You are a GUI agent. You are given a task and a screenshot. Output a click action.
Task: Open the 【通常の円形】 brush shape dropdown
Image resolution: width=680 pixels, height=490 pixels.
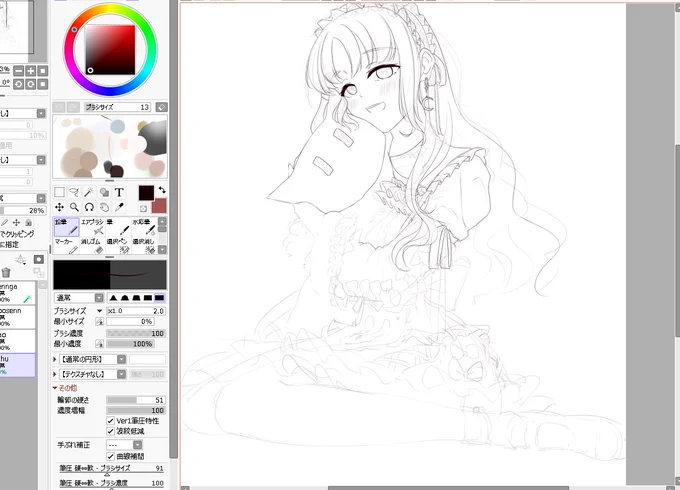tap(92, 359)
